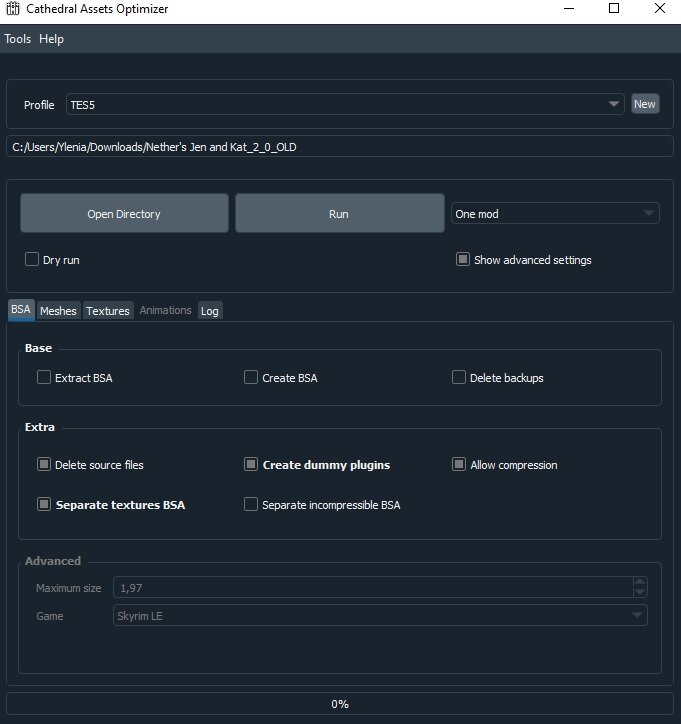Toggle Separate textures BSA checkbox
This screenshot has width=681, height=724.
tap(44, 504)
